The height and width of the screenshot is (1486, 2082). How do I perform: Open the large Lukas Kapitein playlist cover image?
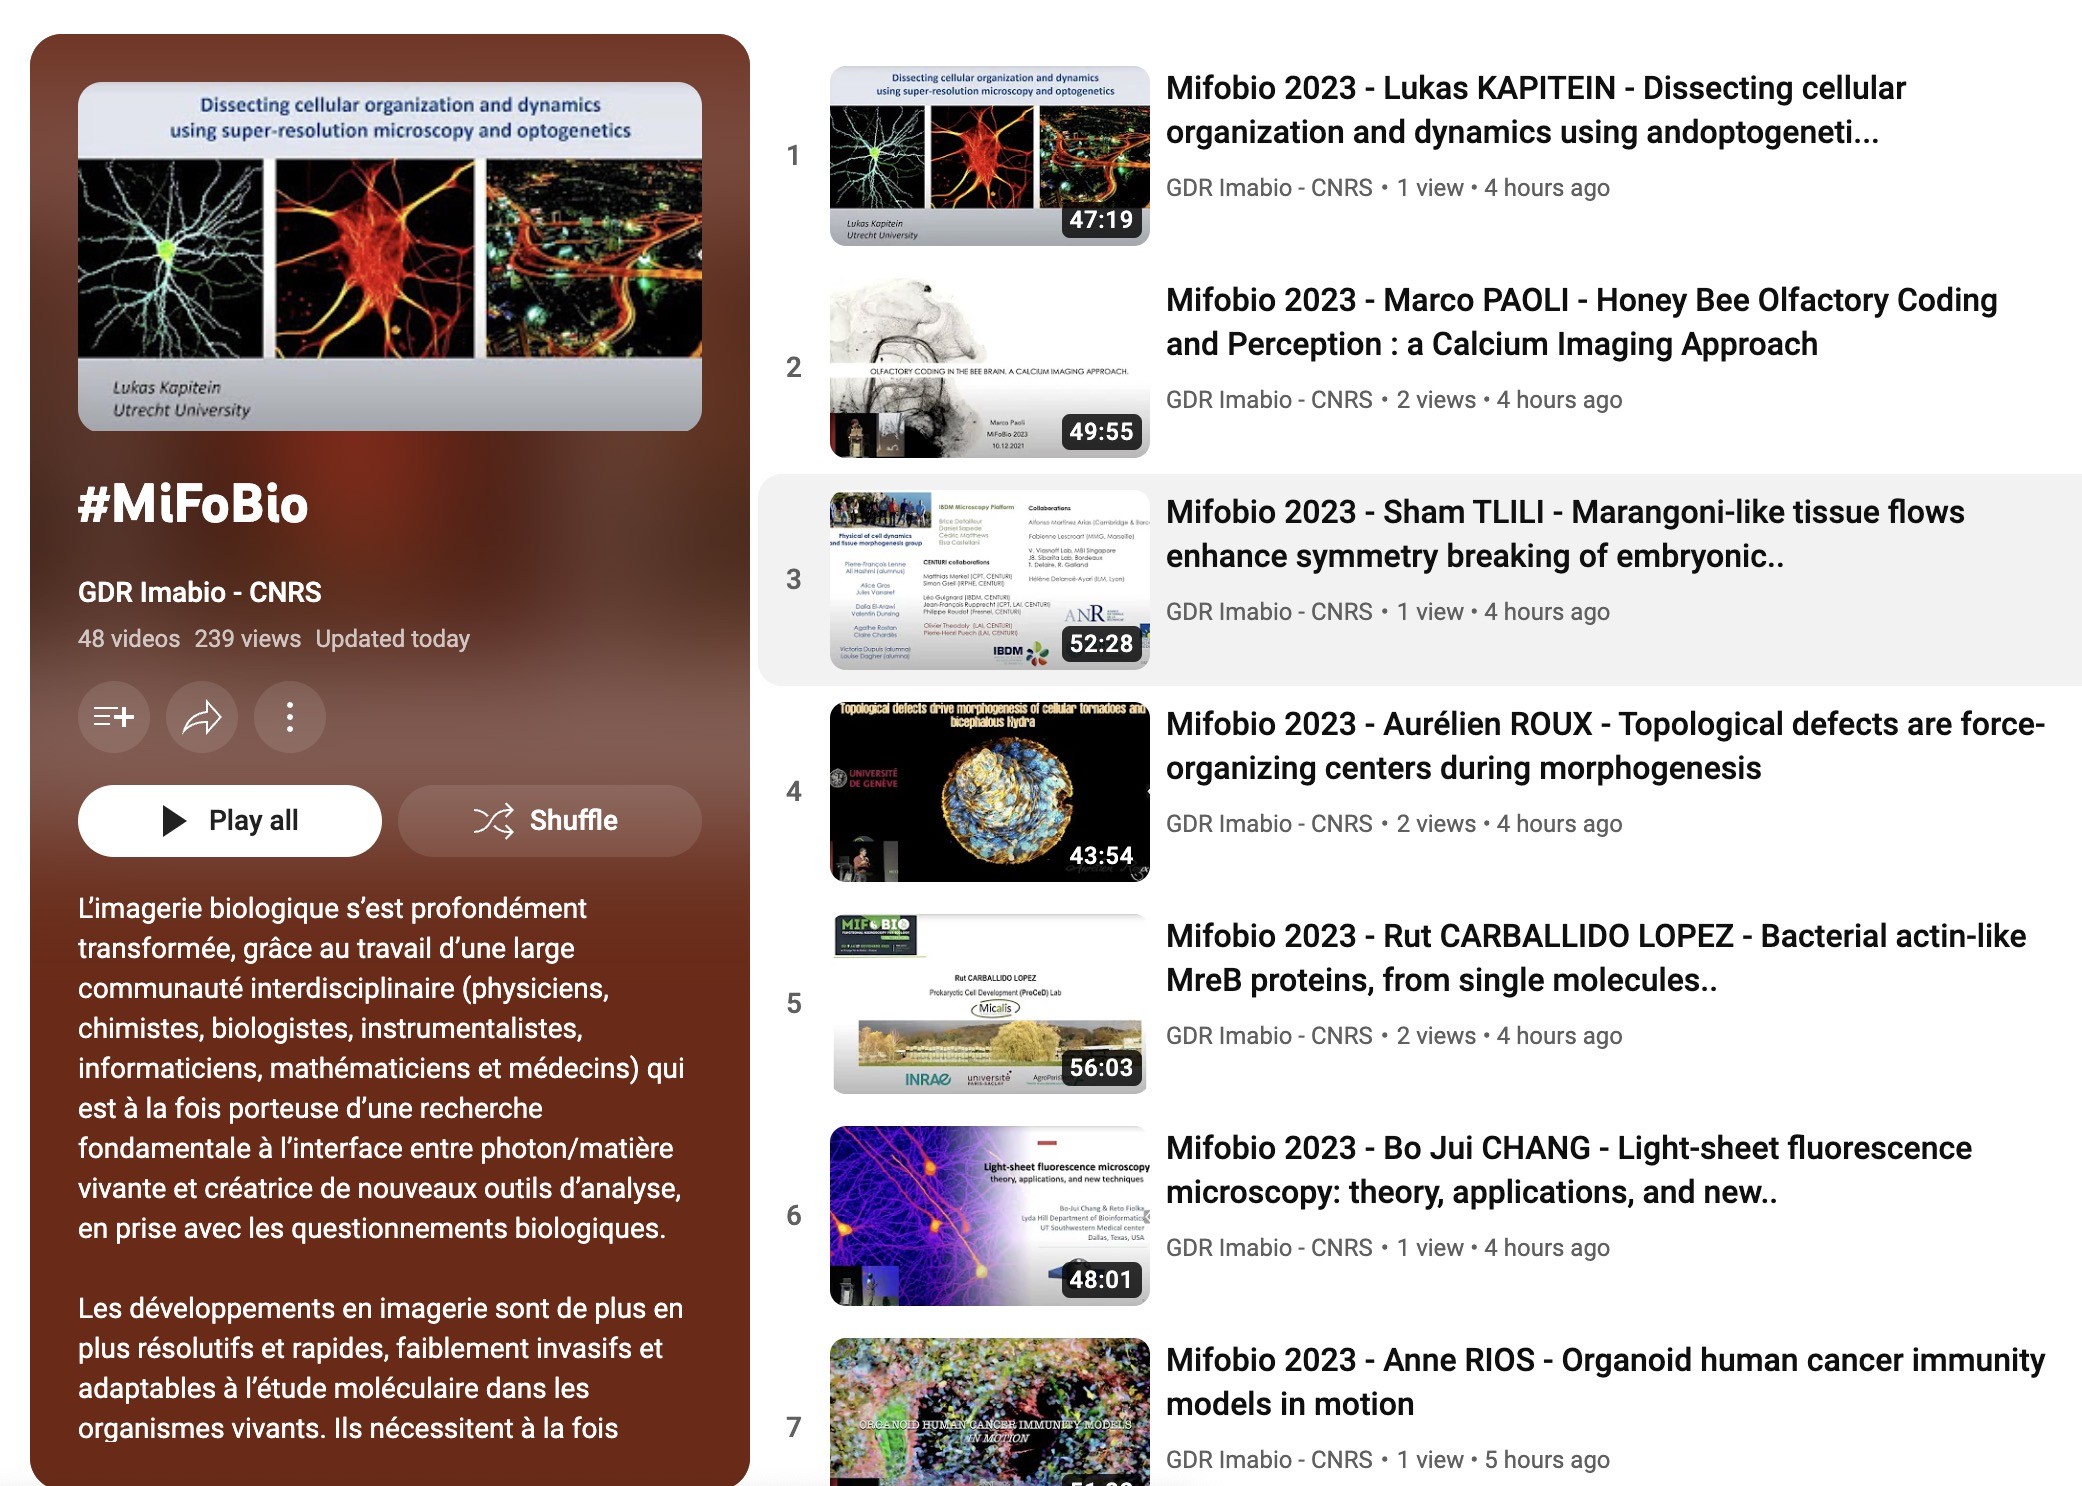pyautogui.click(x=390, y=256)
